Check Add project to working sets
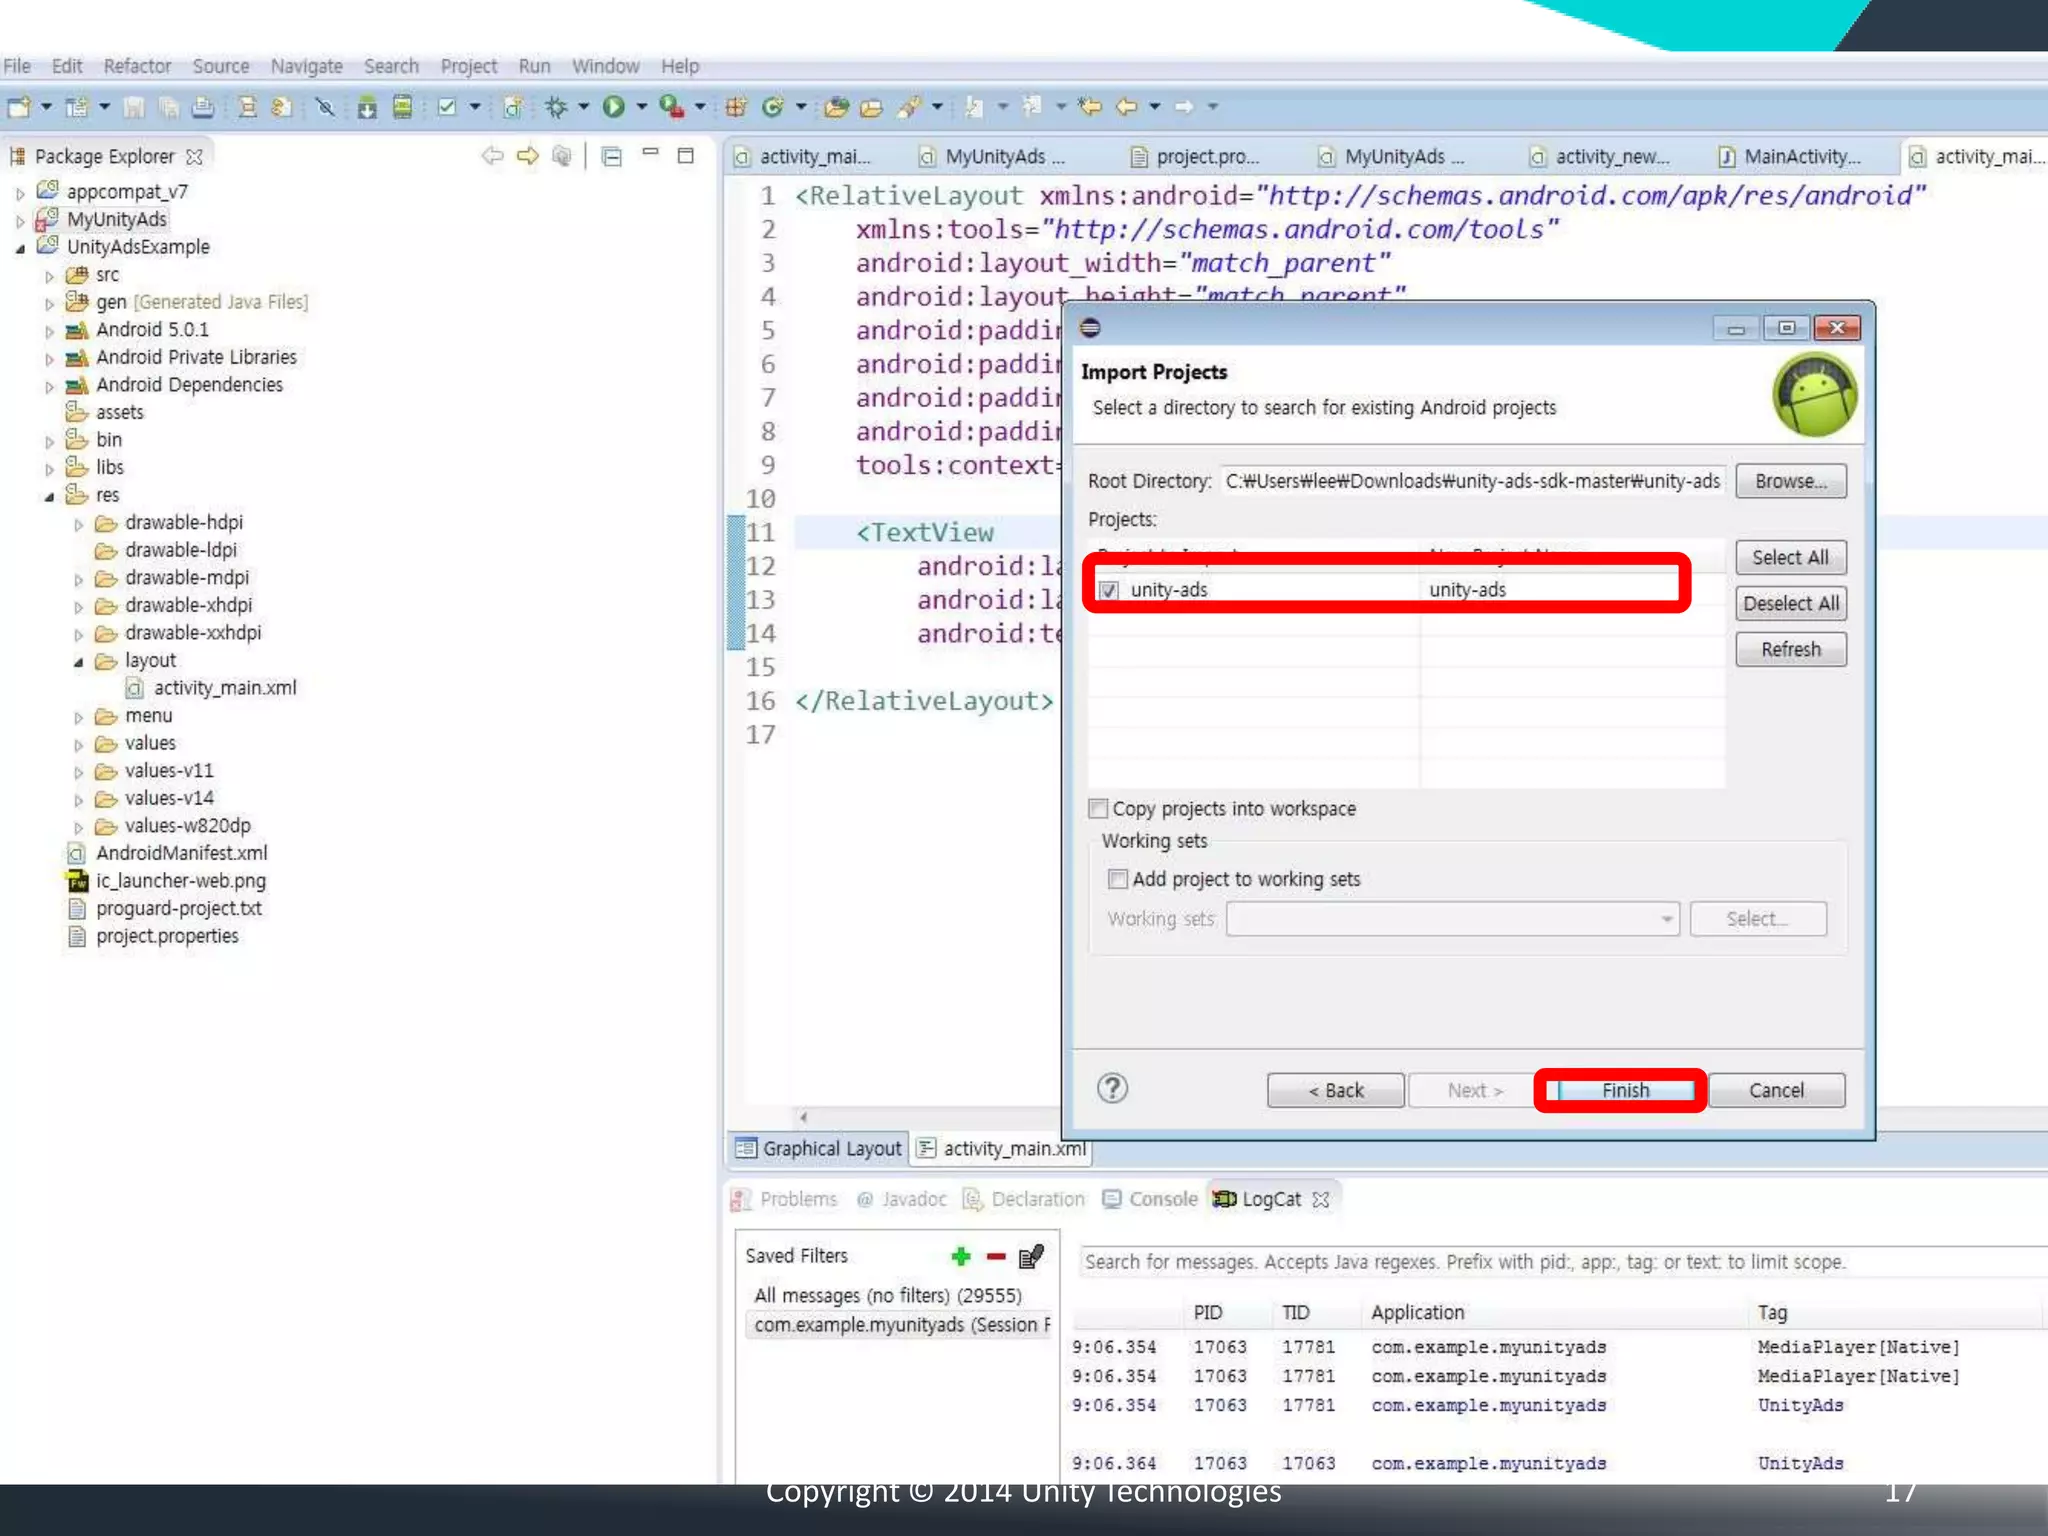 tap(1117, 879)
